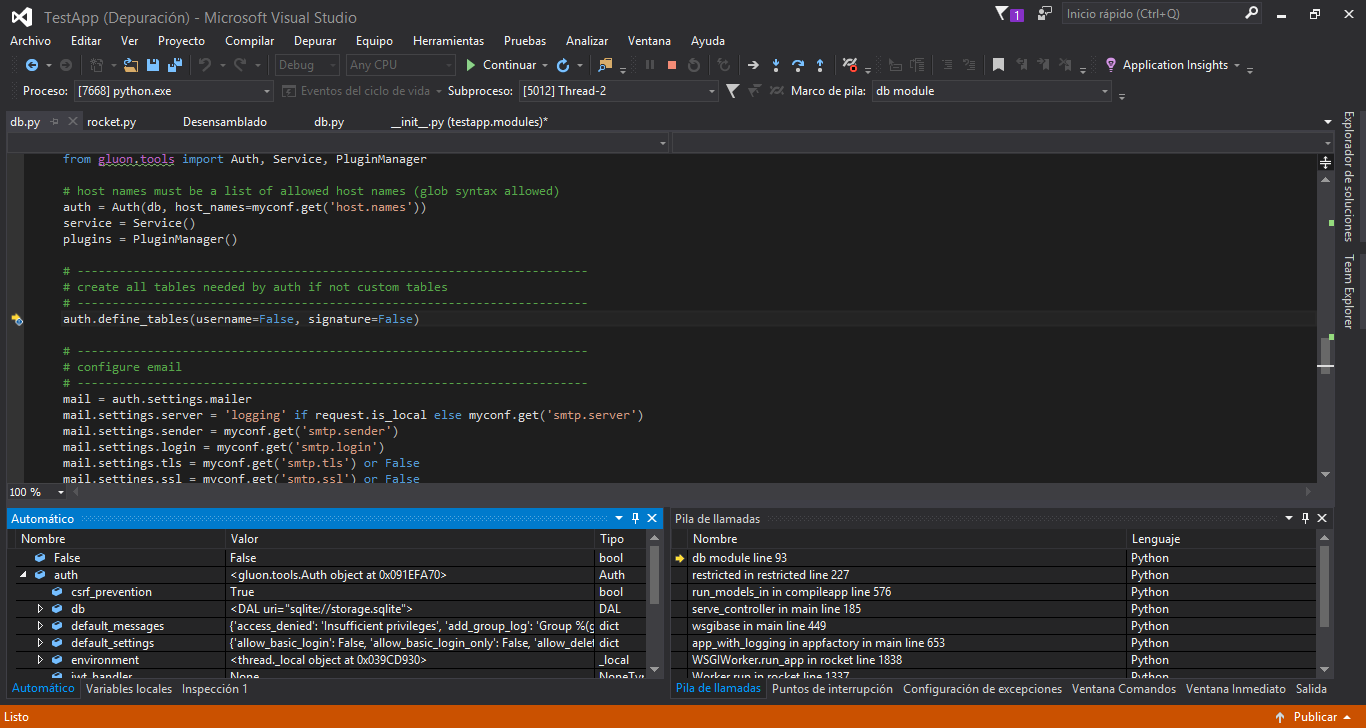Open the Analizar menu

coord(587,41)
